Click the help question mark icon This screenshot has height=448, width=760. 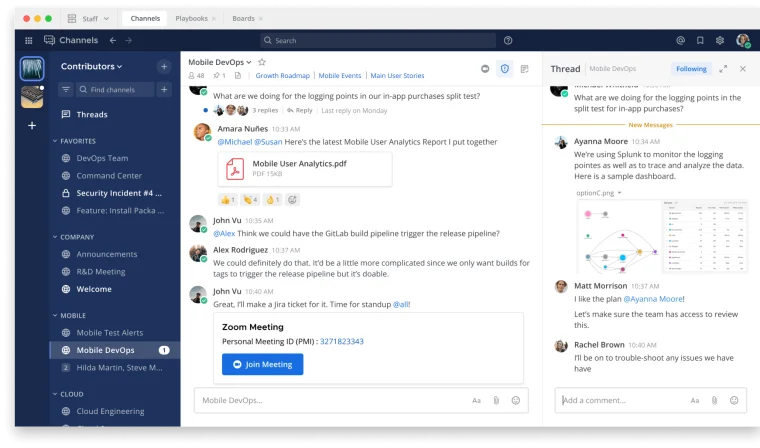click(508, 40)
